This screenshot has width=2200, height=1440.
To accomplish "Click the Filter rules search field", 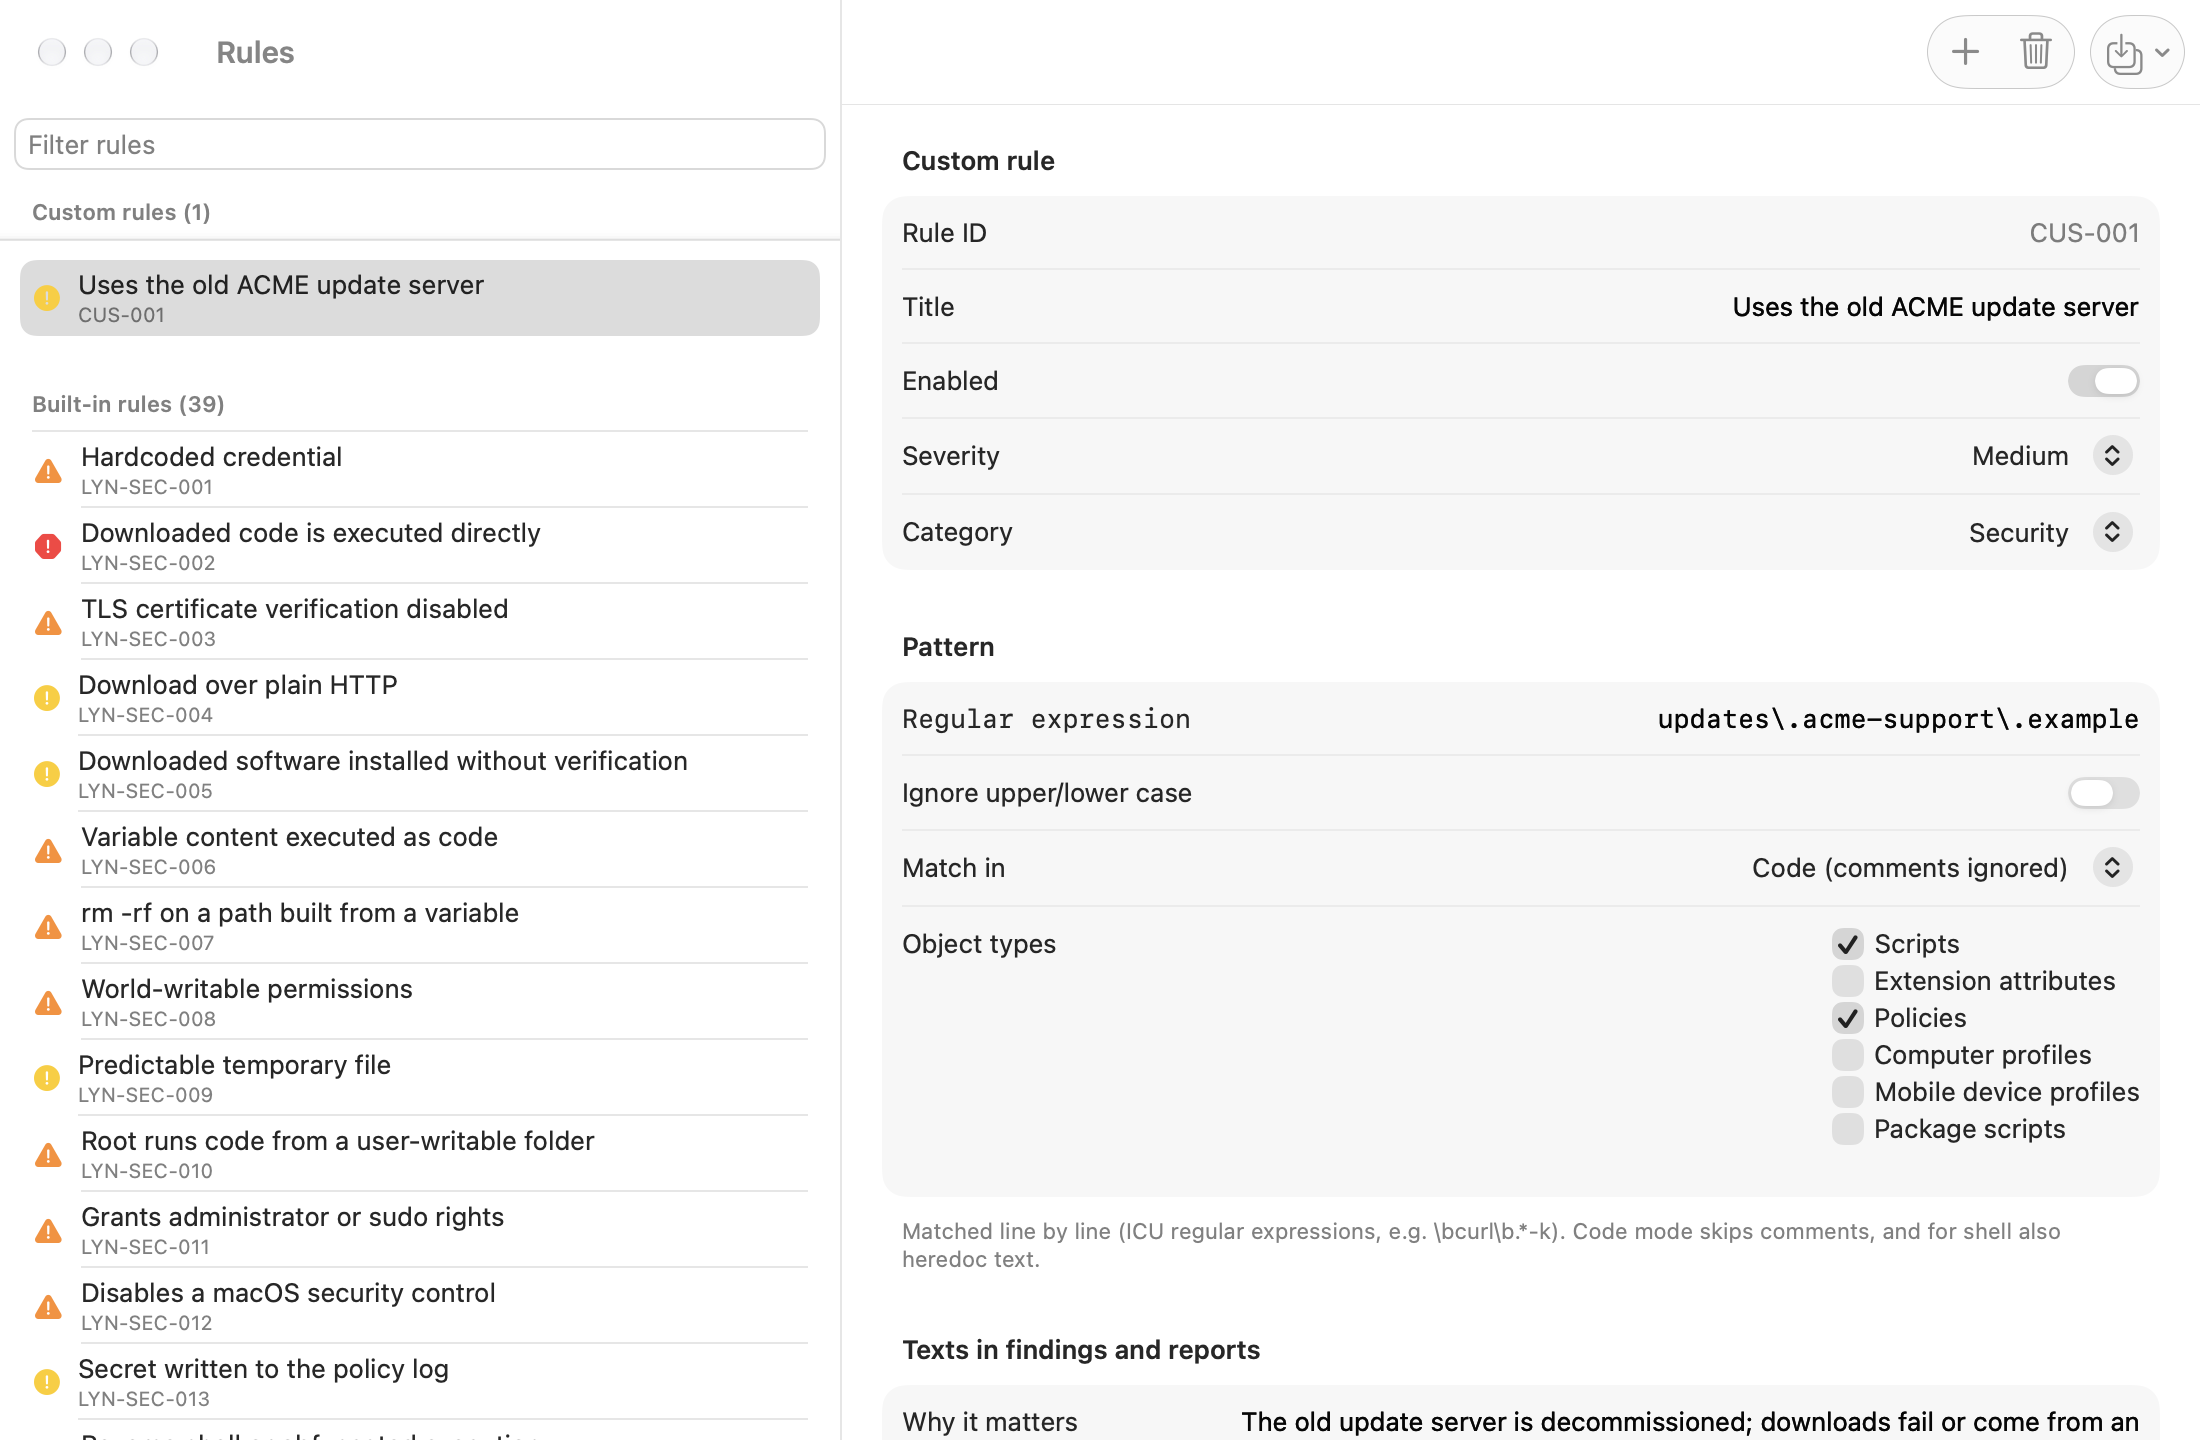I will [x=420, y=145].
